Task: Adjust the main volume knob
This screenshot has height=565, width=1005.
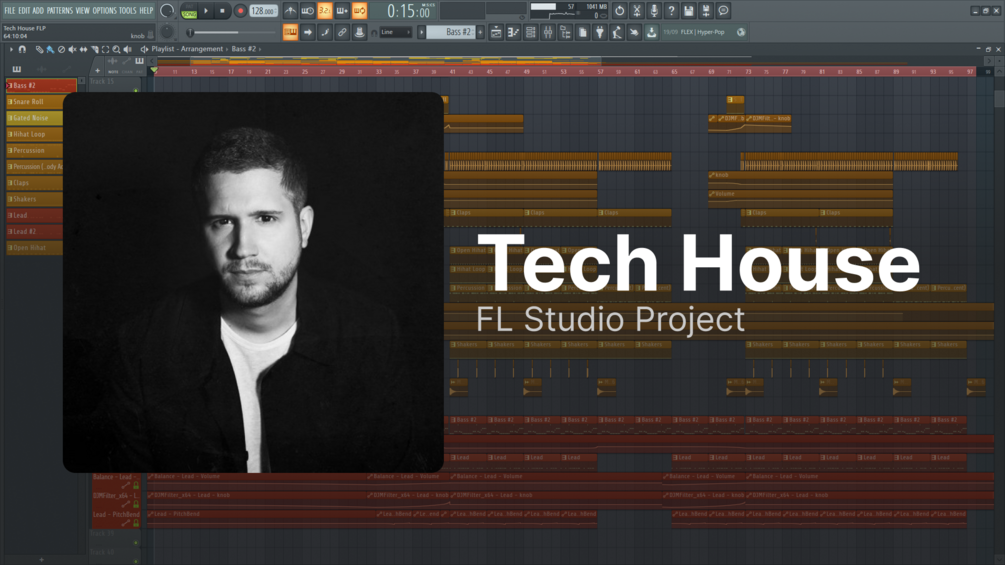Action: click(167, 11)
